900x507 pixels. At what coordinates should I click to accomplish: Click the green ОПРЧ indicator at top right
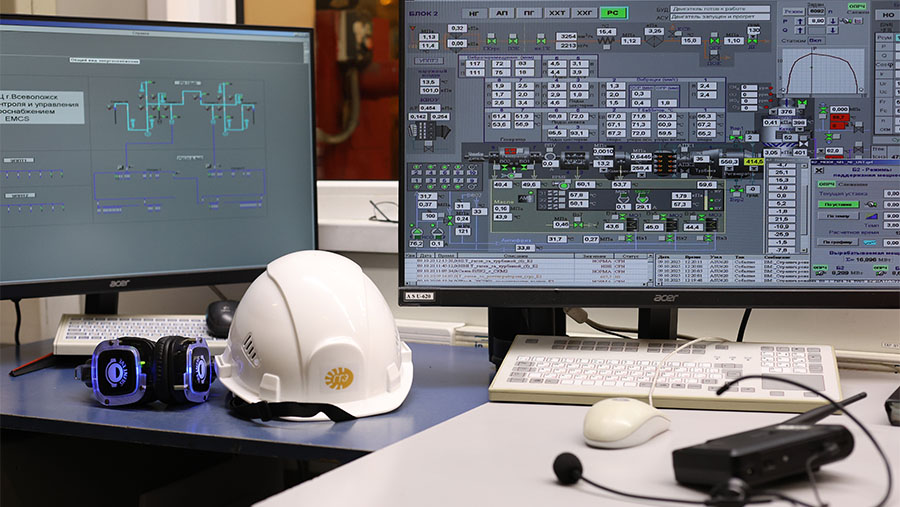(x=856, y=6)
